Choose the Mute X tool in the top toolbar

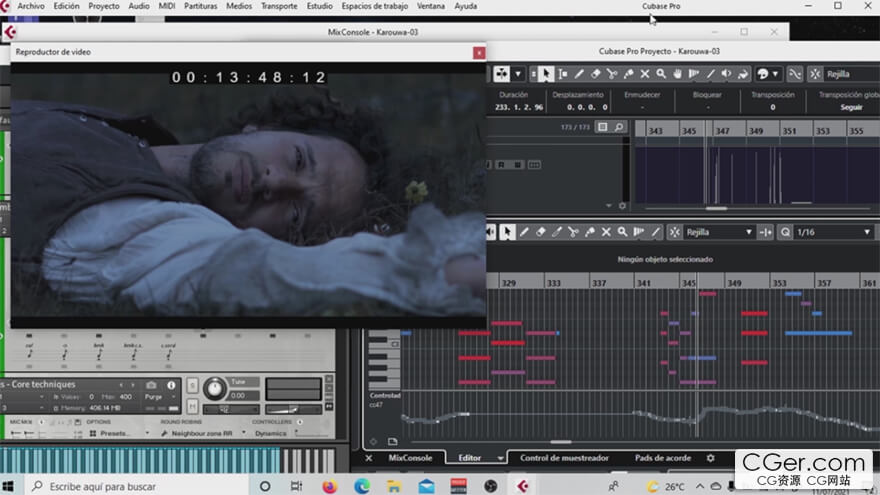(645, 74)
